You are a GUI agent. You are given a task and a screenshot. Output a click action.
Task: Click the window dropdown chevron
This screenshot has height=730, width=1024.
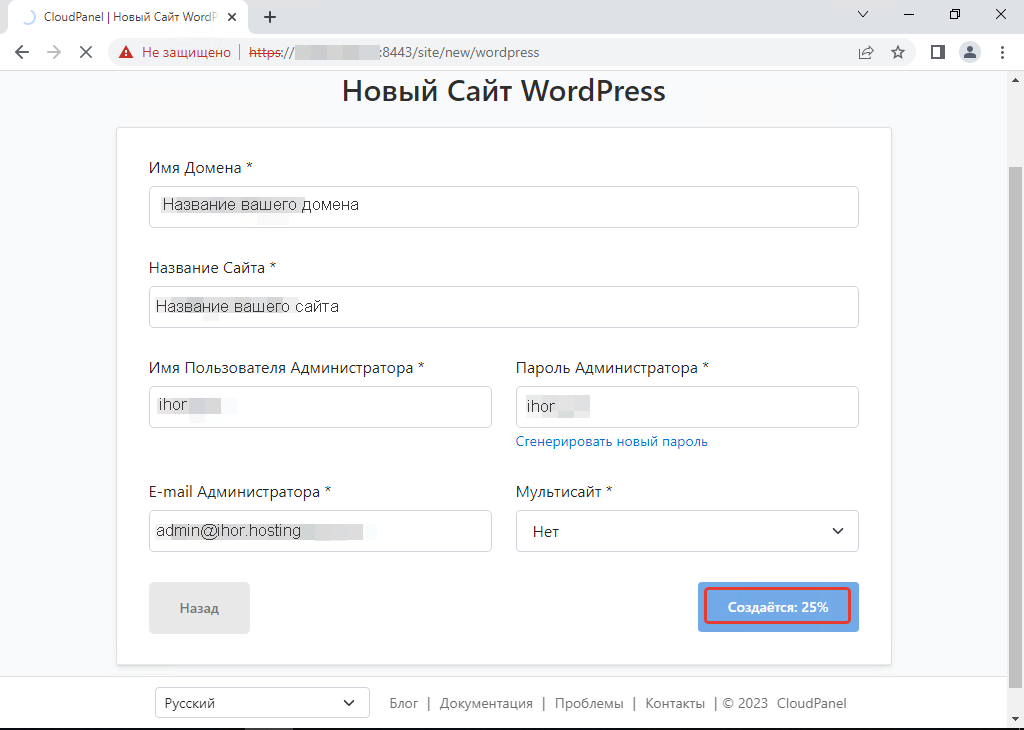pyautogui.click(x=863, y=15)
